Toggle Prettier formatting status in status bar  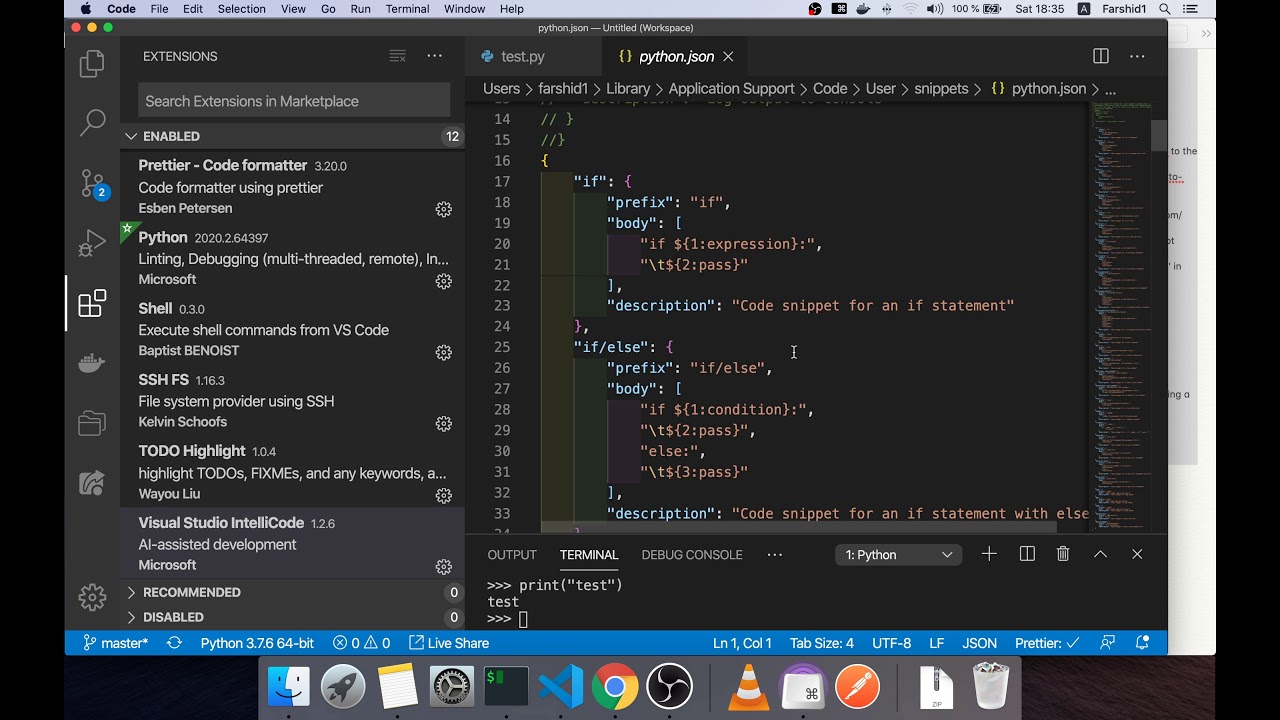pos(1047,643)
